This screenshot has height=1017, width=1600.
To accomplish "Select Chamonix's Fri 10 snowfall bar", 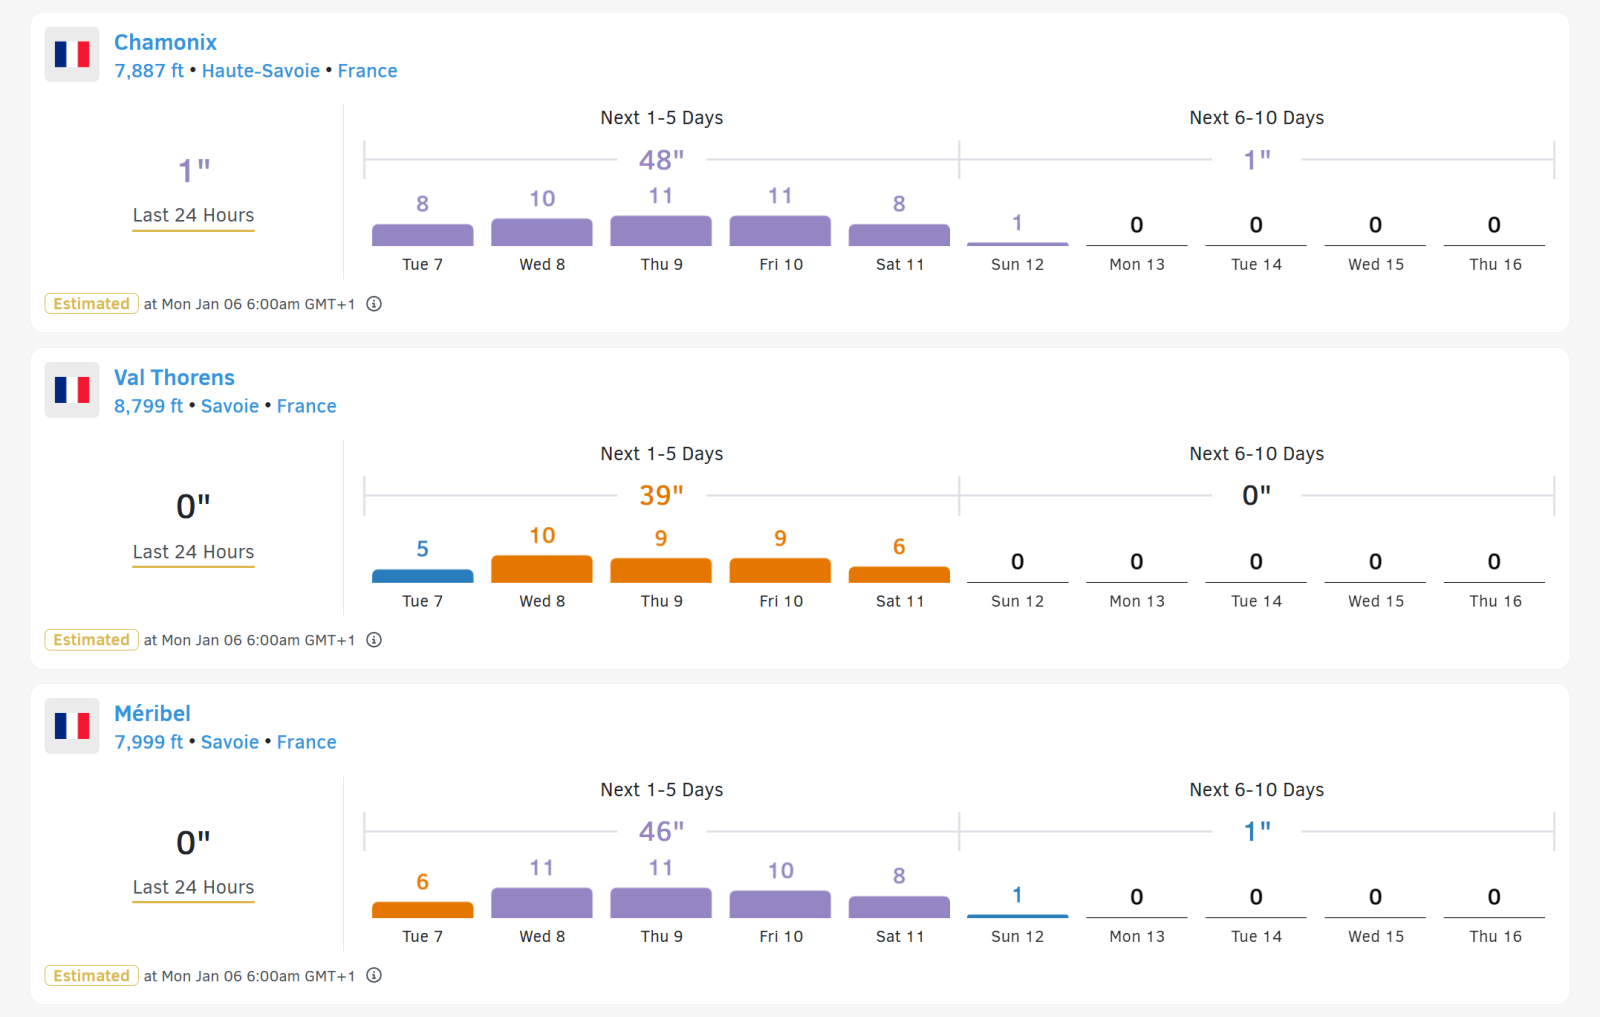I will point(780,231).
